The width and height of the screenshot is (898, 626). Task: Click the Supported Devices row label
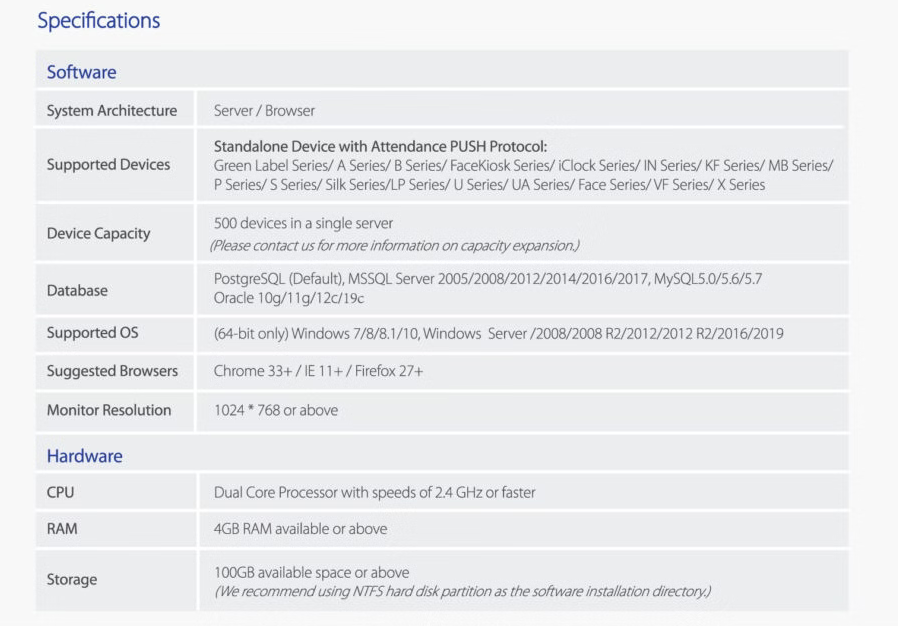(108, 165)
